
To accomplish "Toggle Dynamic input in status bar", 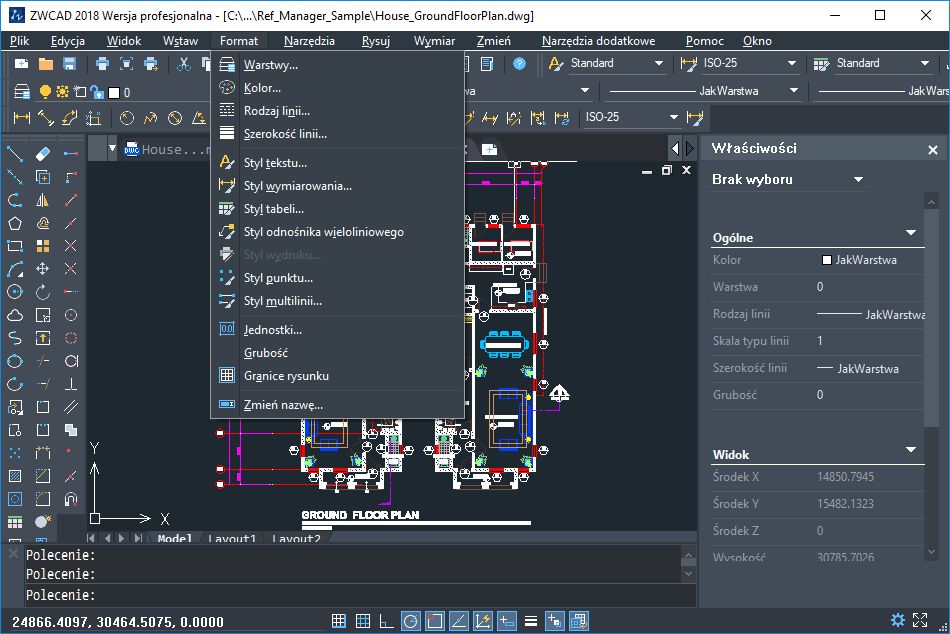I will (507, 621).
